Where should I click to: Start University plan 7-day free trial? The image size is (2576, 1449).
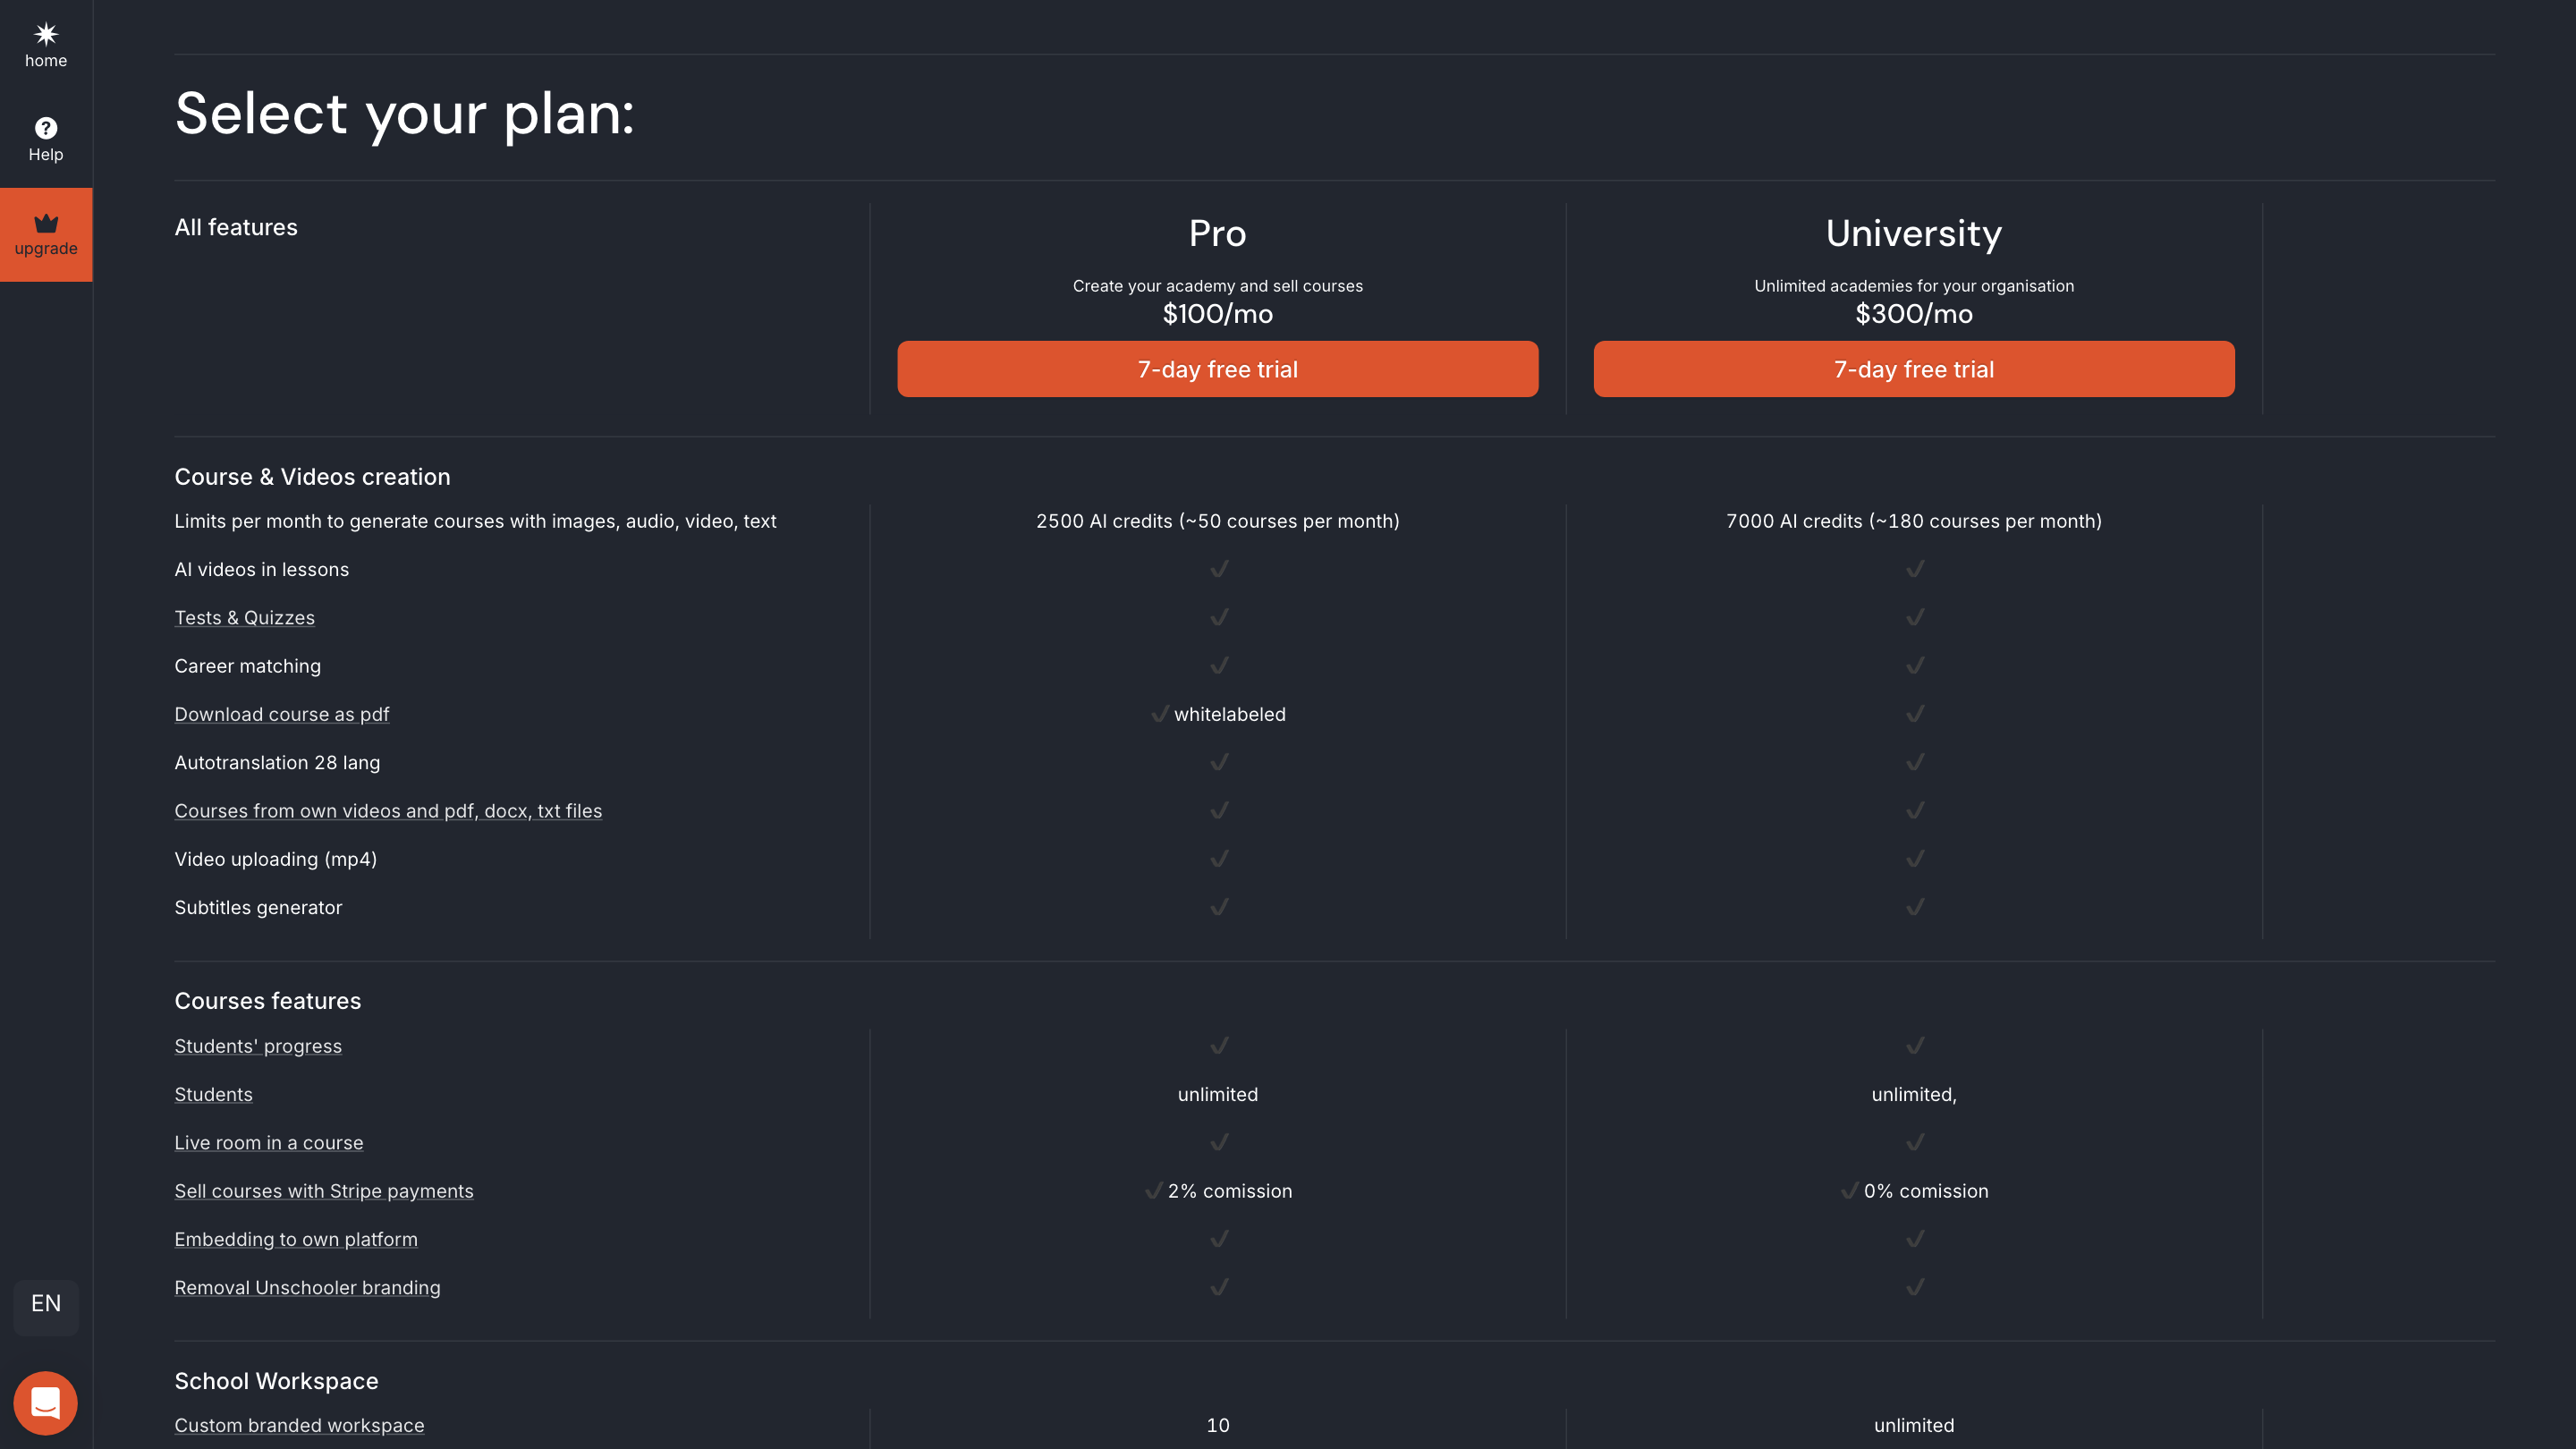(x=1913, y=369)
